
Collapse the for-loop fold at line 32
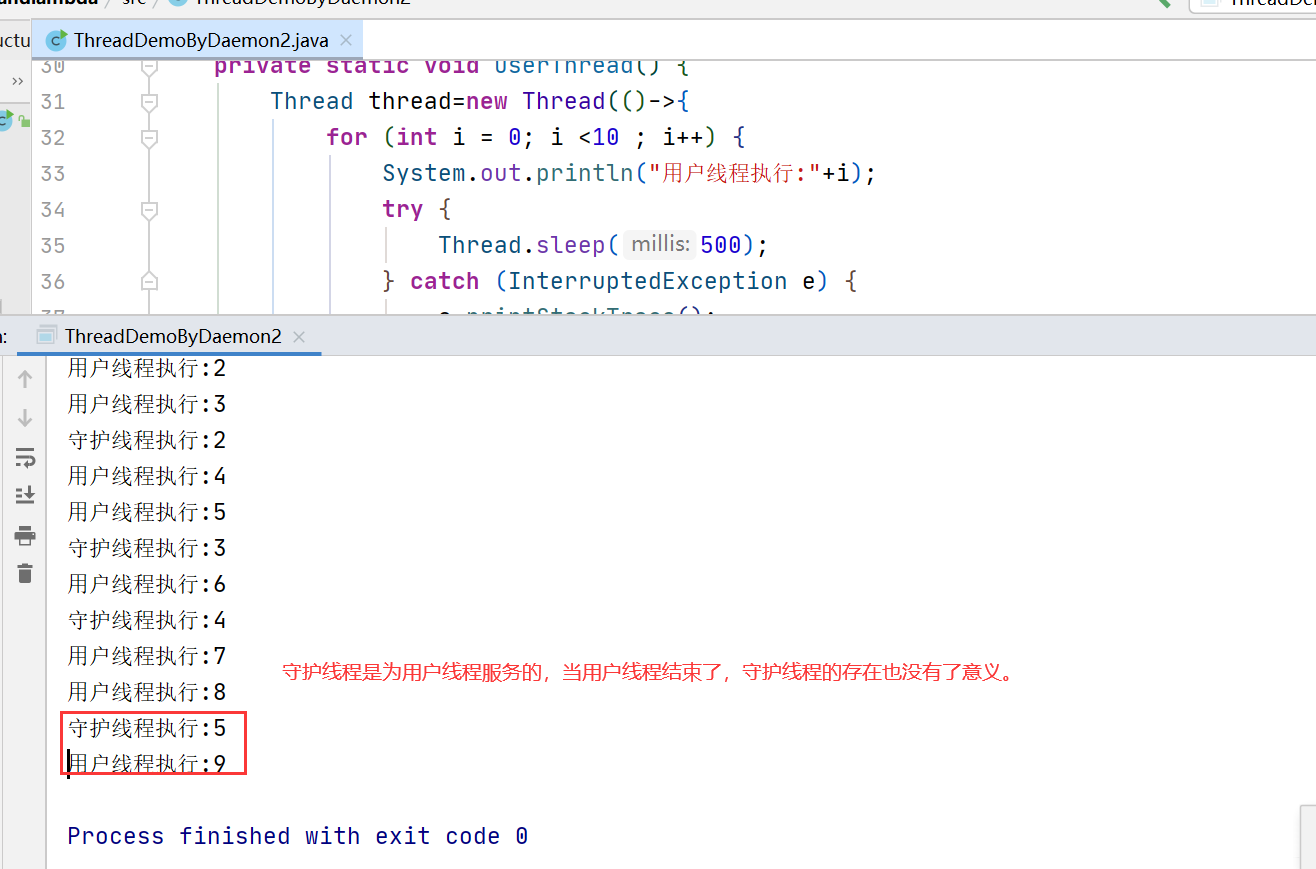point(149,137)
